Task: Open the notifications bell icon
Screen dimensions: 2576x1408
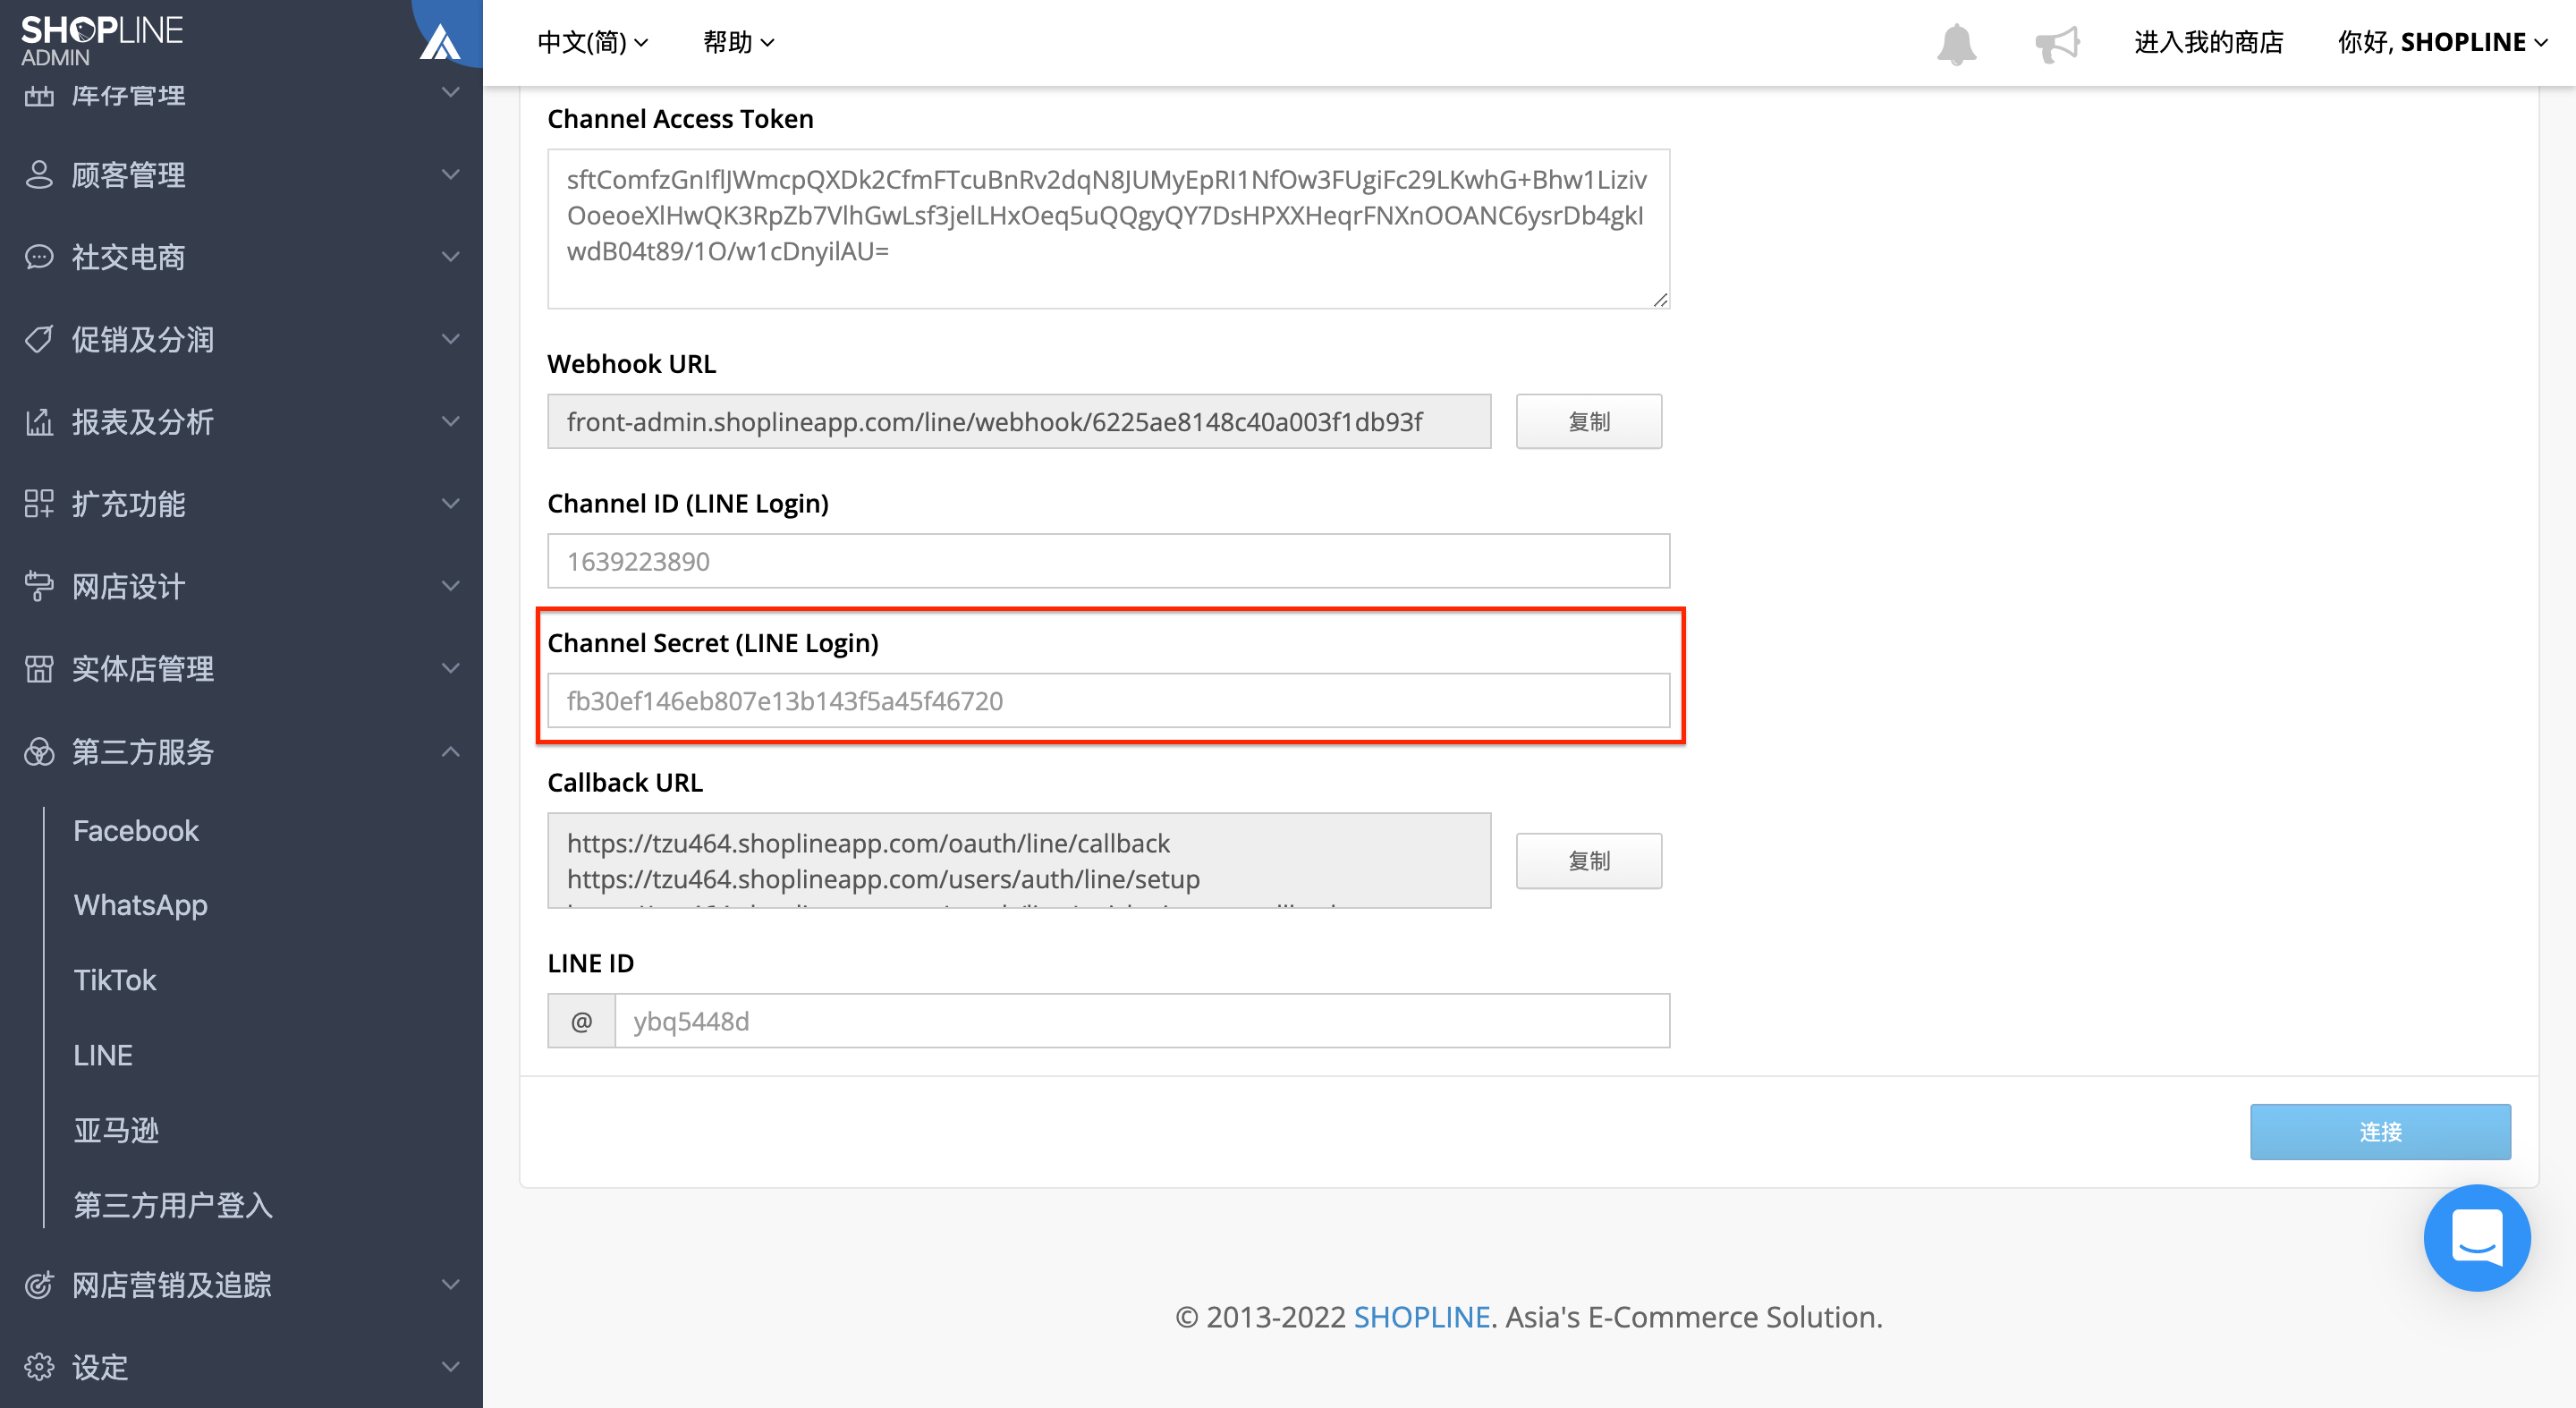Action: (x=1956, y=43)
